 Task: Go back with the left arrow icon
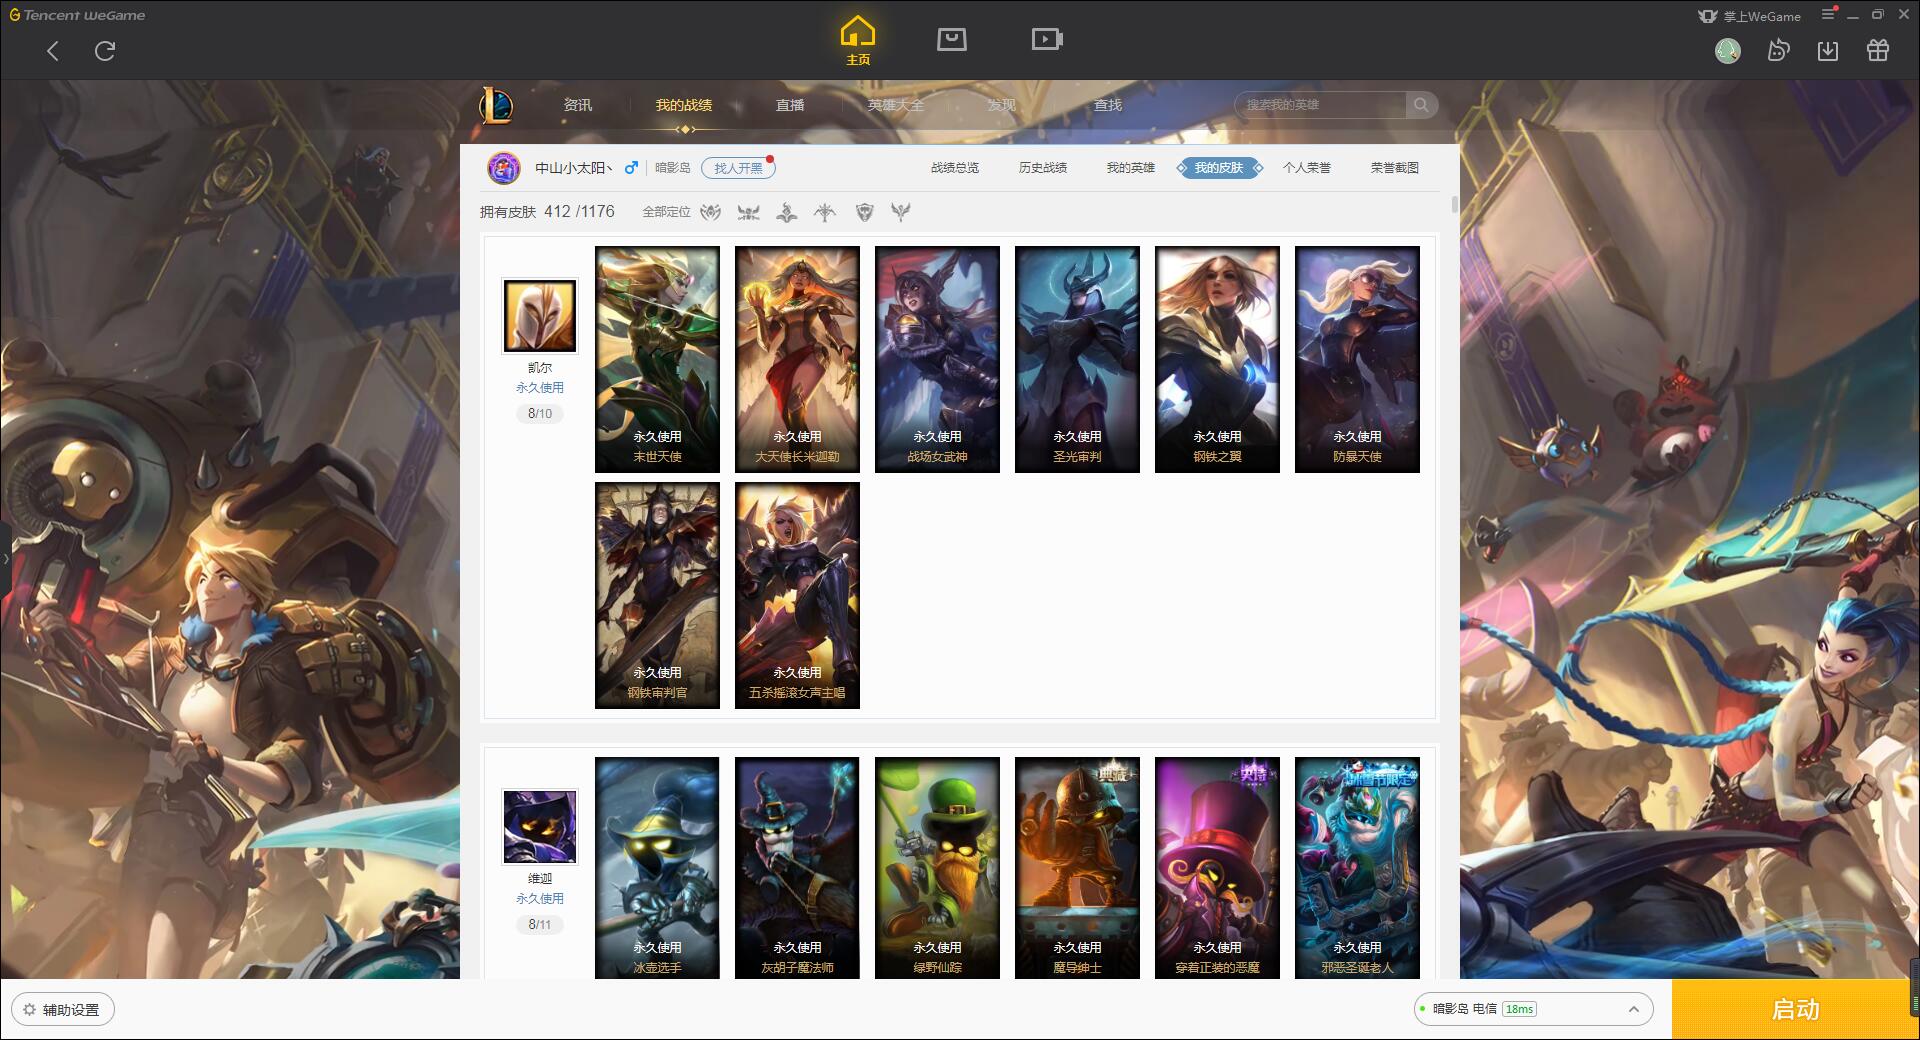click(x=53, y=51)
